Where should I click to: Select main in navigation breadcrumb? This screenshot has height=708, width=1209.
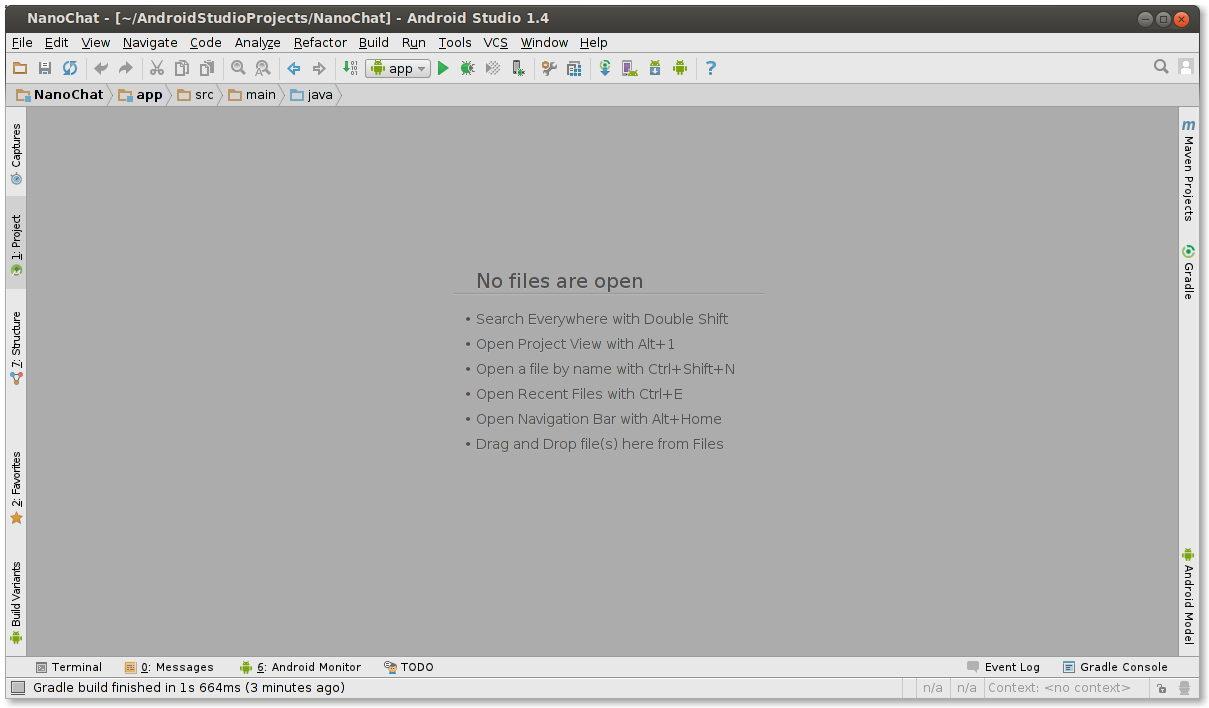252,95
